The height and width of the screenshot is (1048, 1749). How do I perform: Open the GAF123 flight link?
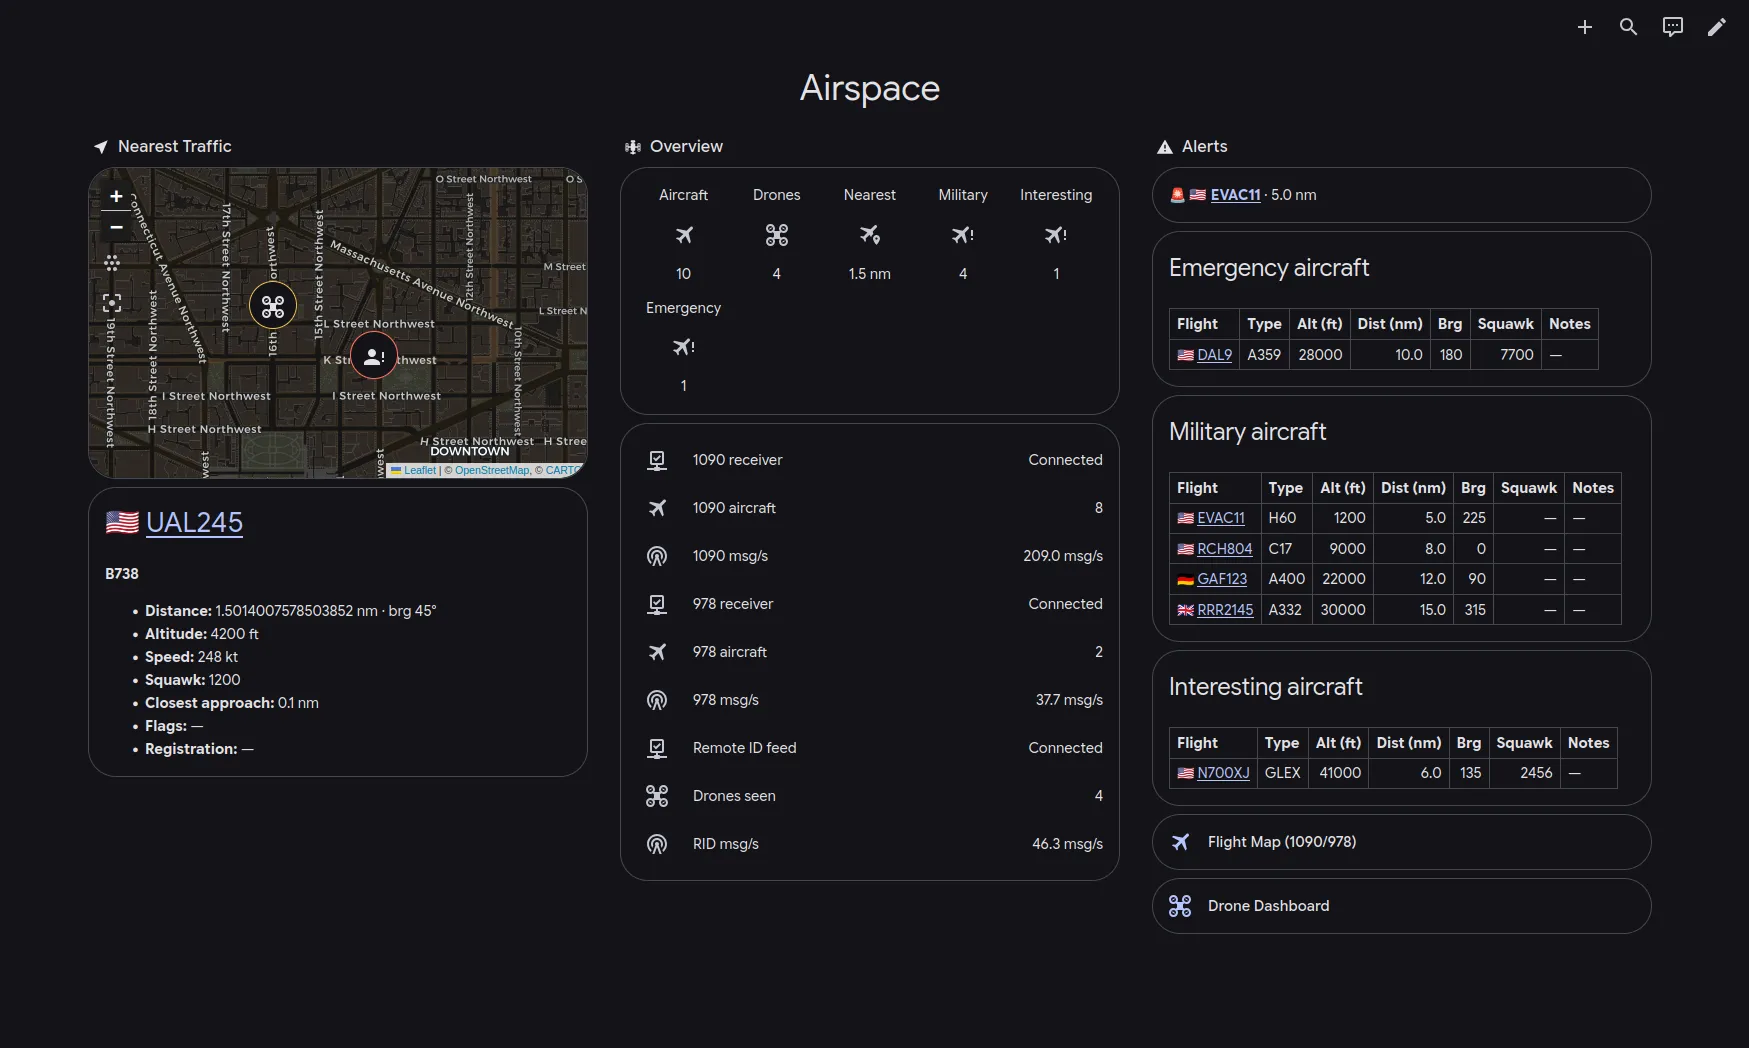[x=1222, y=579]
